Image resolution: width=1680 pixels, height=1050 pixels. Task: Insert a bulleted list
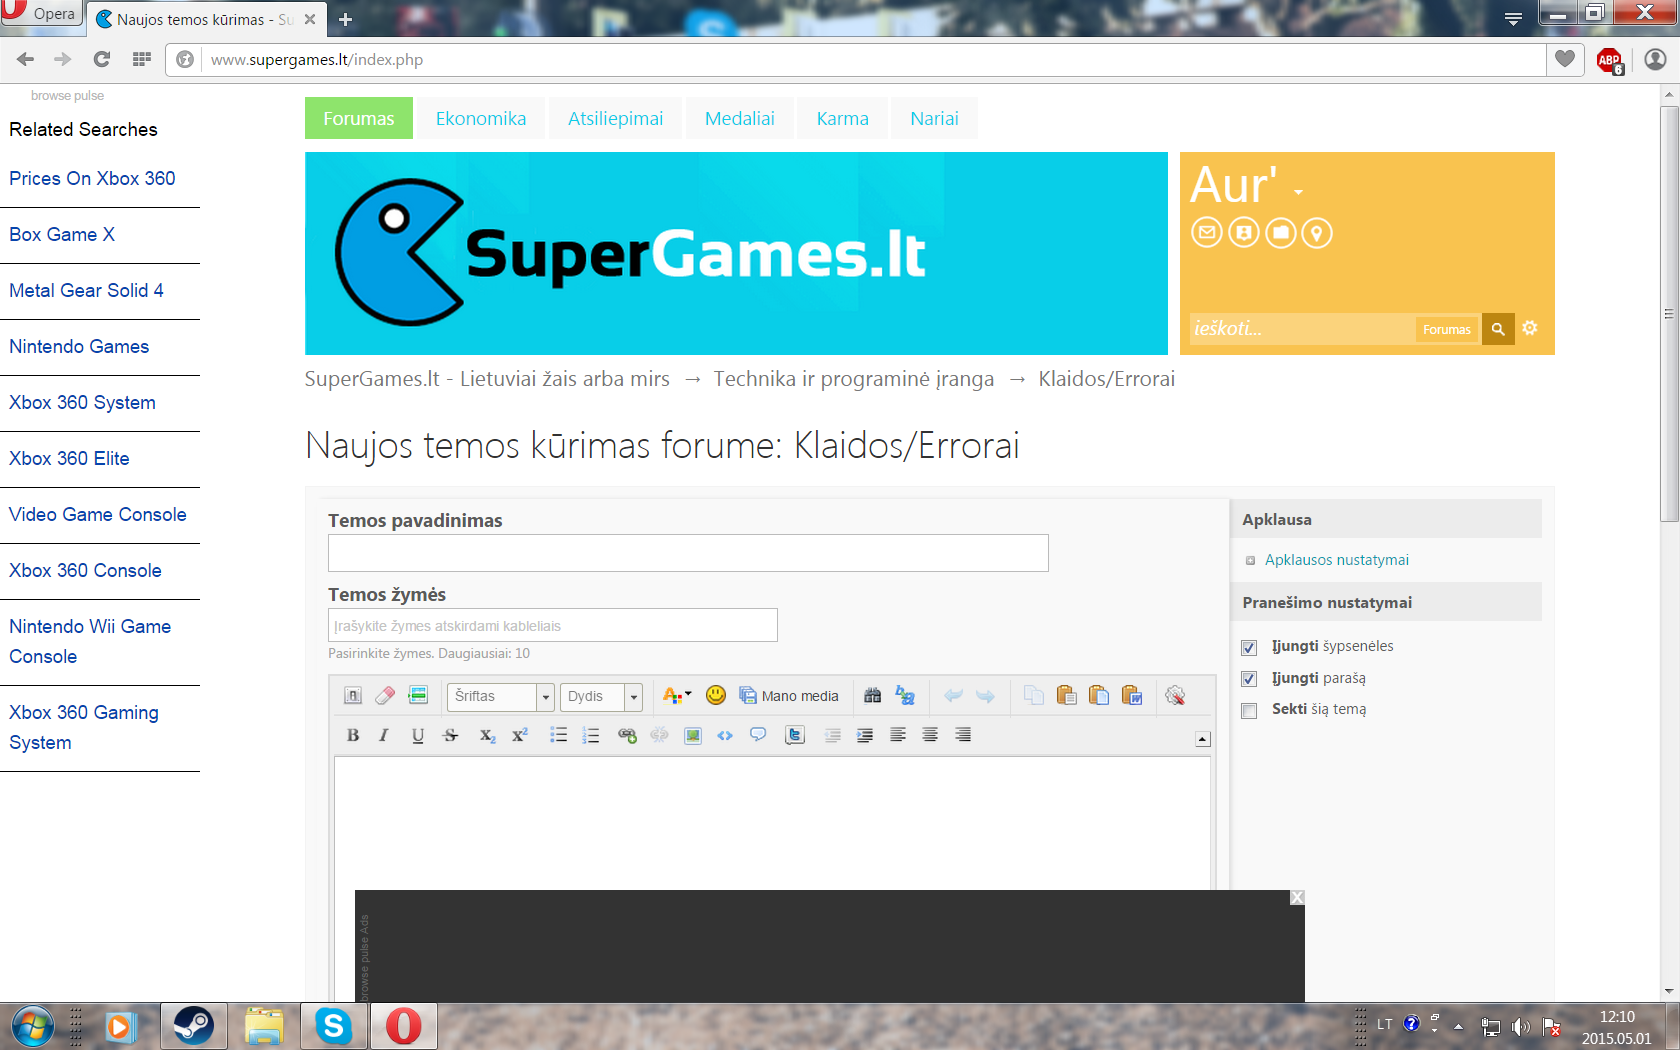click(x=558, y=735)
